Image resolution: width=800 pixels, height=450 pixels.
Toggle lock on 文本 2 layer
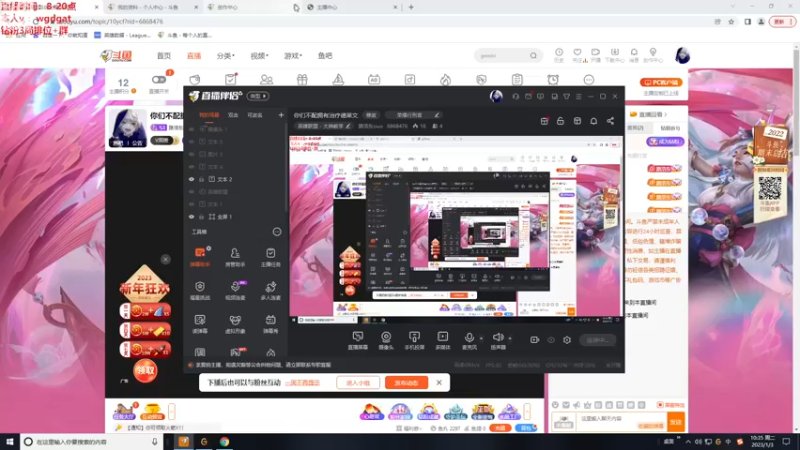tap(202, 180)
